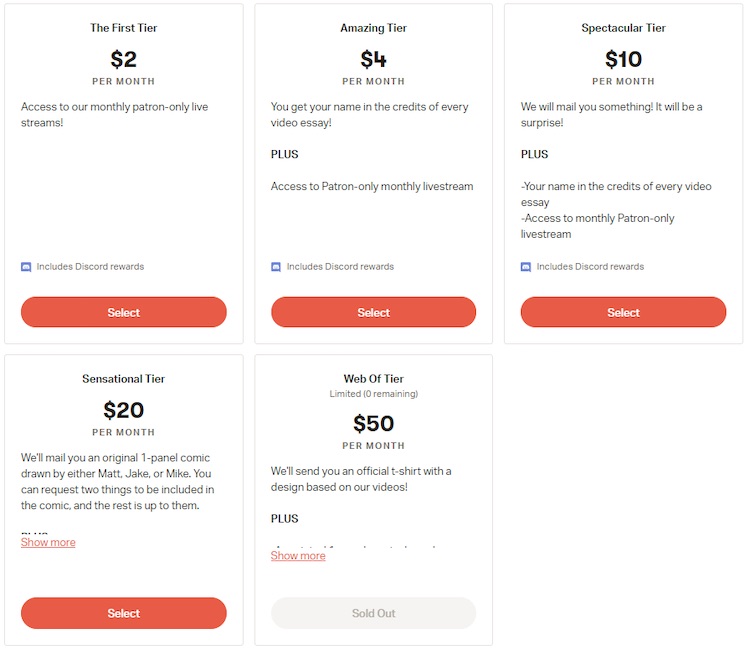750x655 pixels.
Task: Click the Discord icon in Spectacular Tier card
Action: coord(526,267)
